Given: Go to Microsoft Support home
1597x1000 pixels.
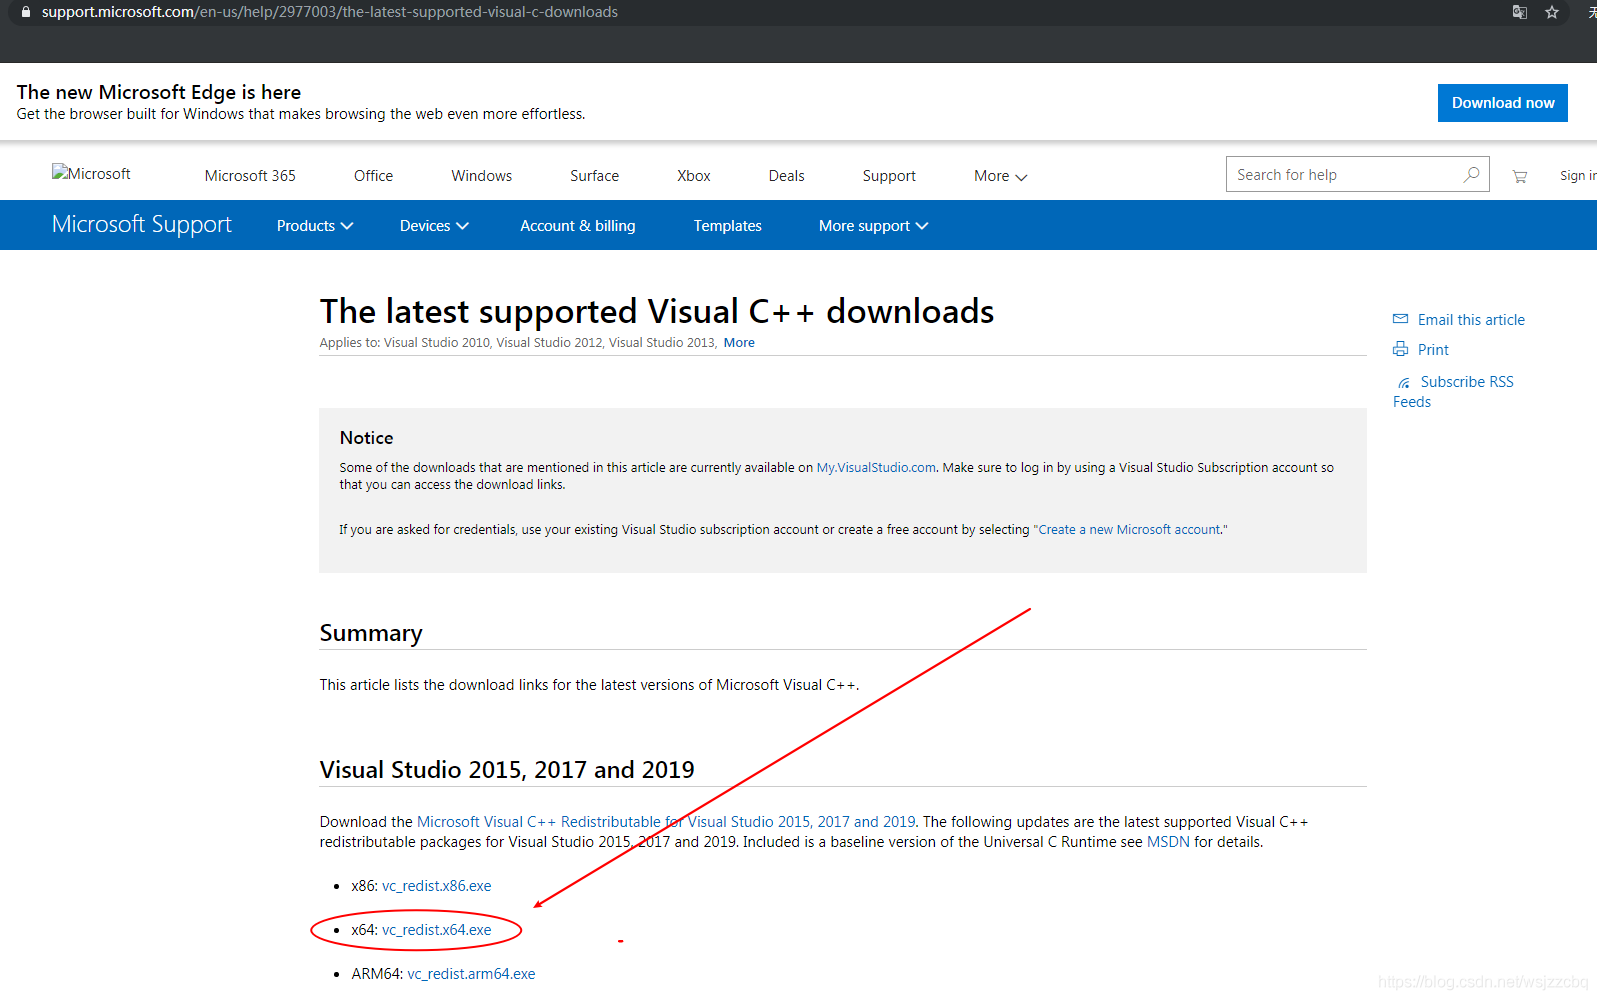Looking at the screenshot, I should pyautogui.click(x=142, y=224).
